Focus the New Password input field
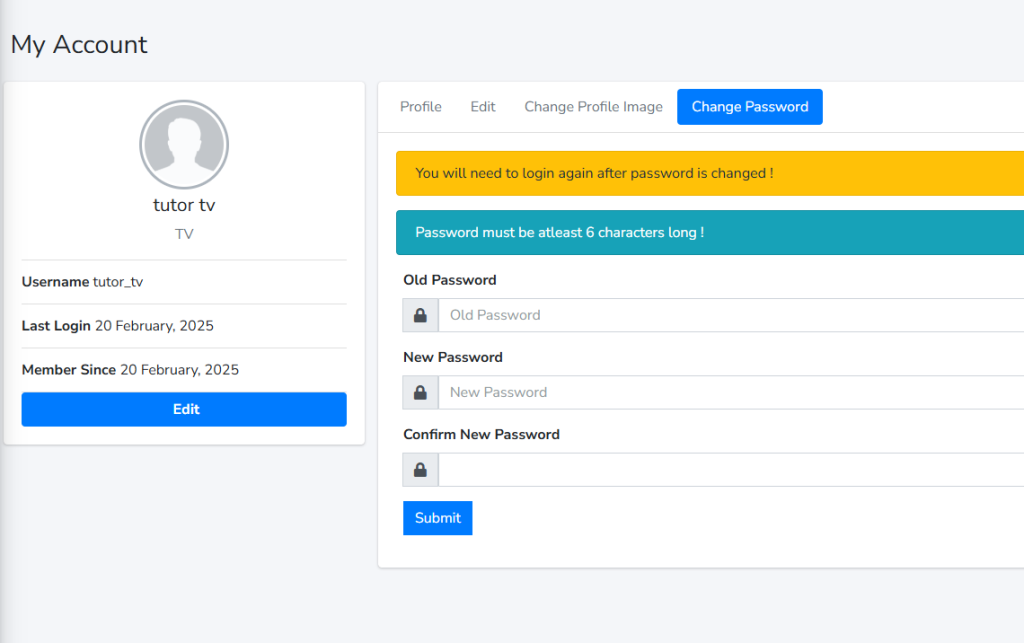Viewport: 1024px width, 643px height. [730, 392]
